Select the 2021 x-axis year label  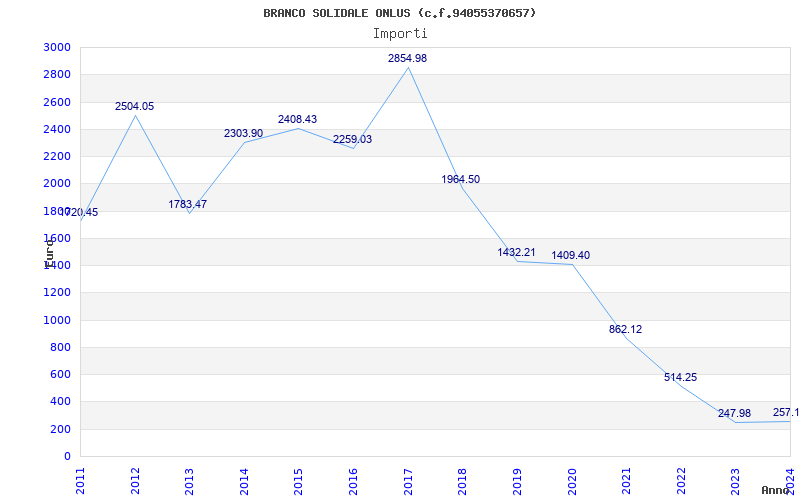[x=626, y=481]
